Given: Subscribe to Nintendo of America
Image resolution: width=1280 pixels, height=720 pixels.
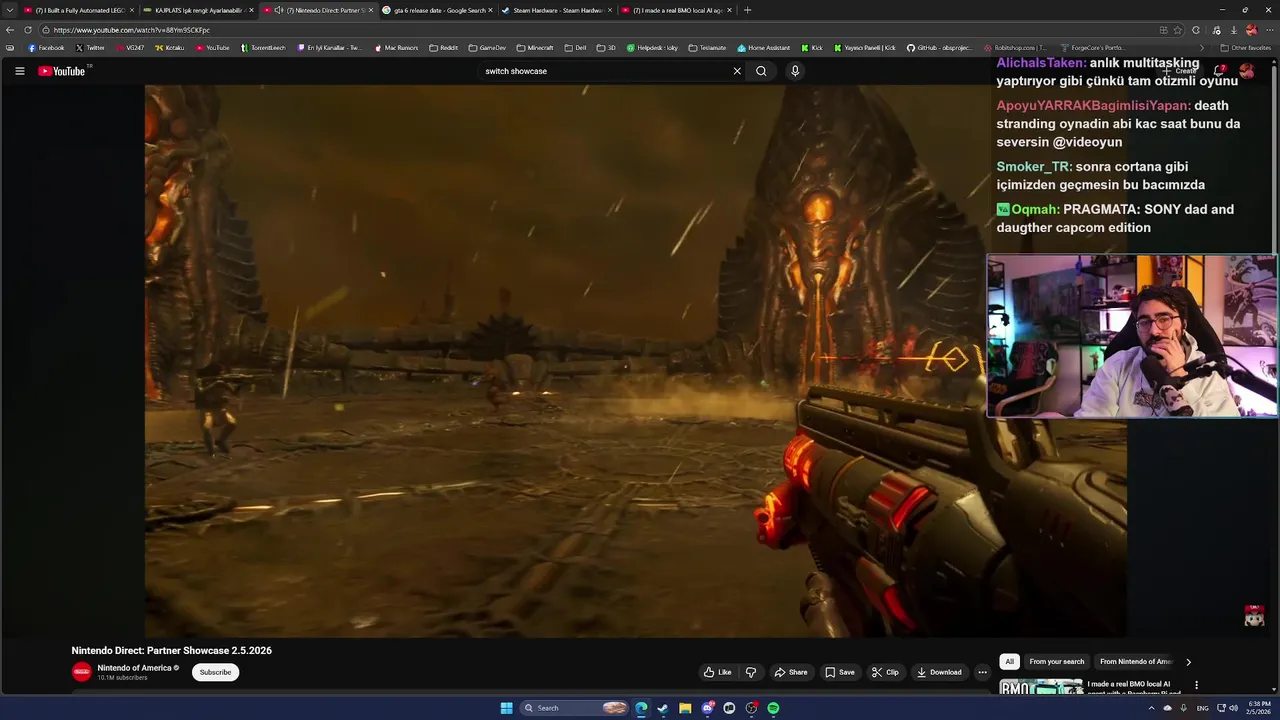Looking at the screenshot, I should 215,672.
